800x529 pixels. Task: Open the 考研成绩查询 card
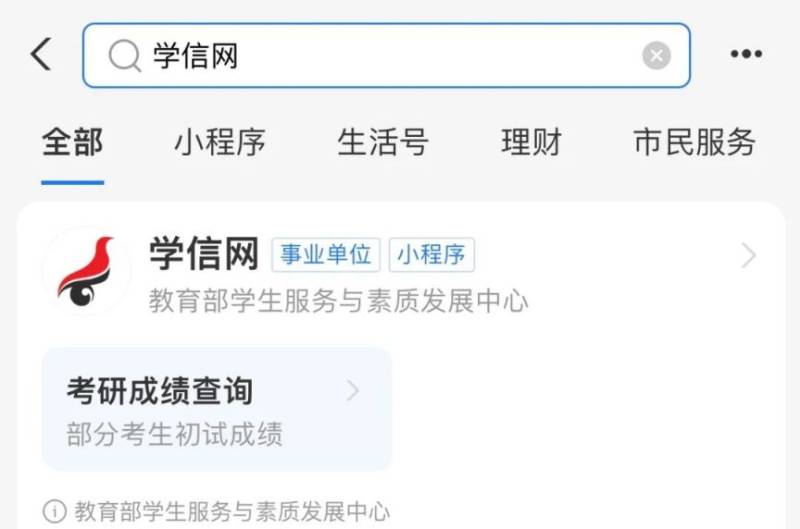217,409
